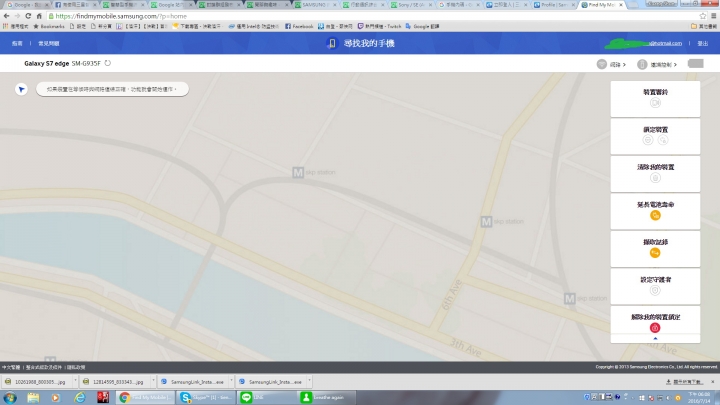Switch to the Chrome Find My Mobile taskbar button
Screen dimensions: 720x405
(x=145, y=398)
